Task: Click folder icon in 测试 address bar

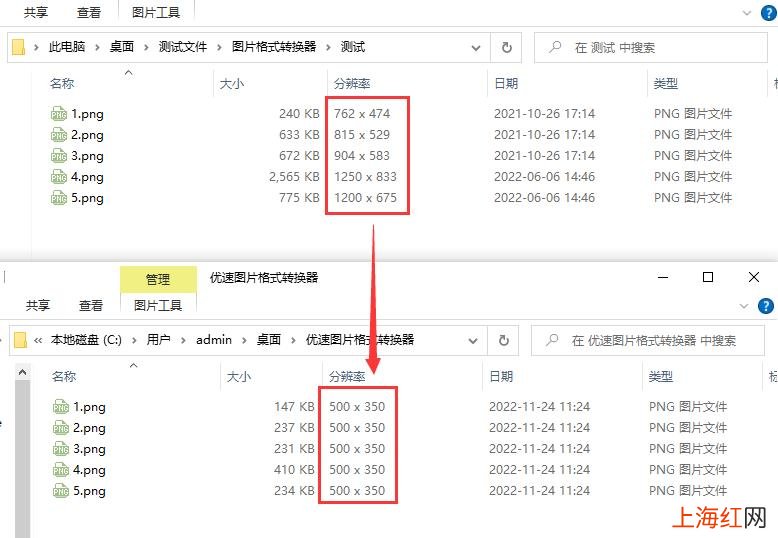Action: click(x=18, y=47)
